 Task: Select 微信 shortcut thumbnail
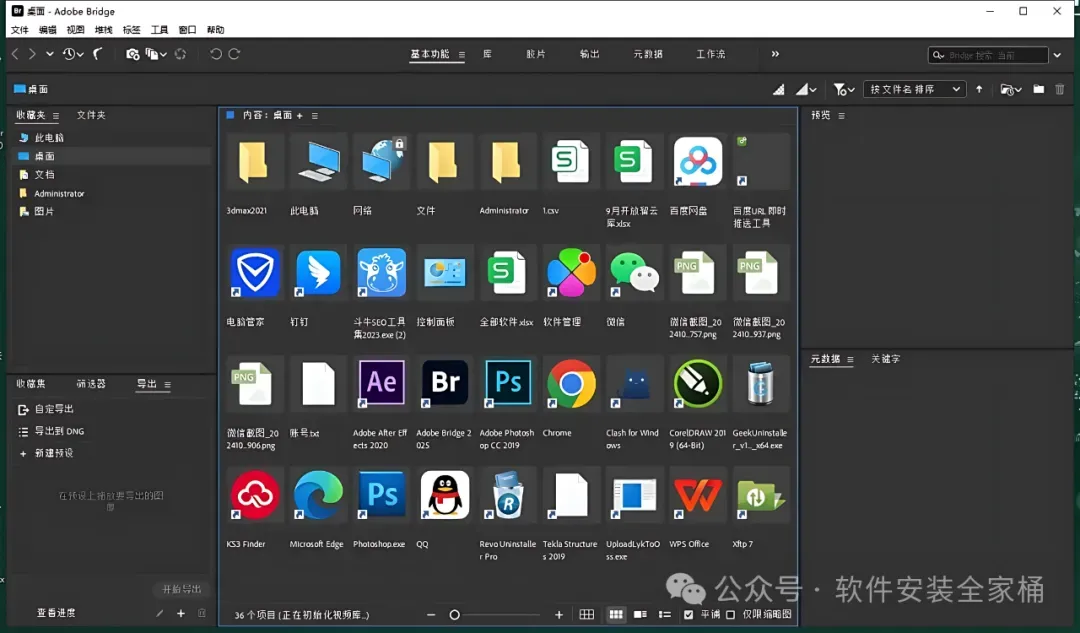click(x=634, y=272)
